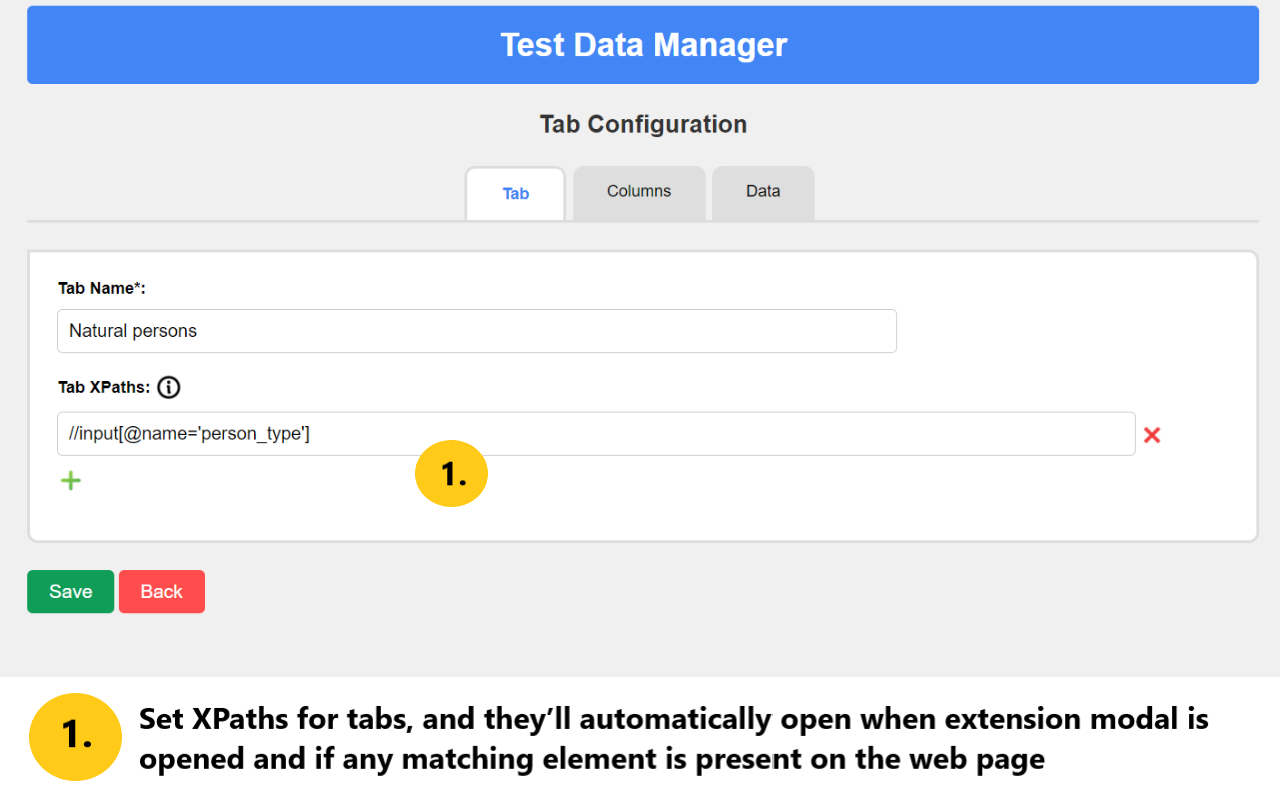Add a new XPath row with the plus icon
This screenshot has width=1280, height=800.
click(x=70, y=480)
